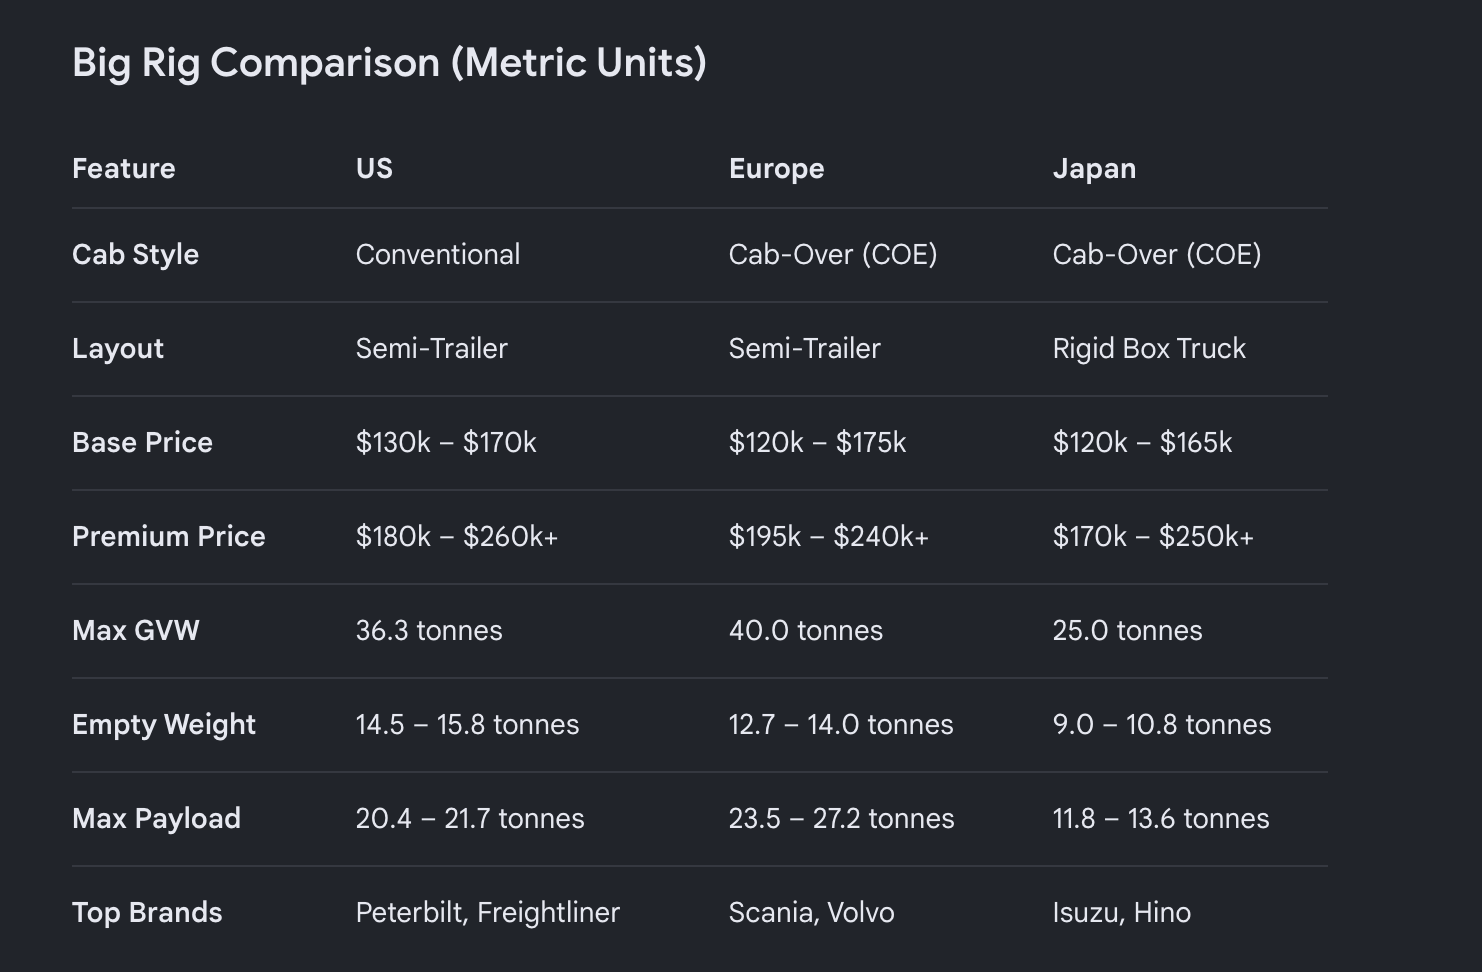Click the 'Isuzu, Hino' brands cell
Screen dimensions: 1482x972
1122,912
